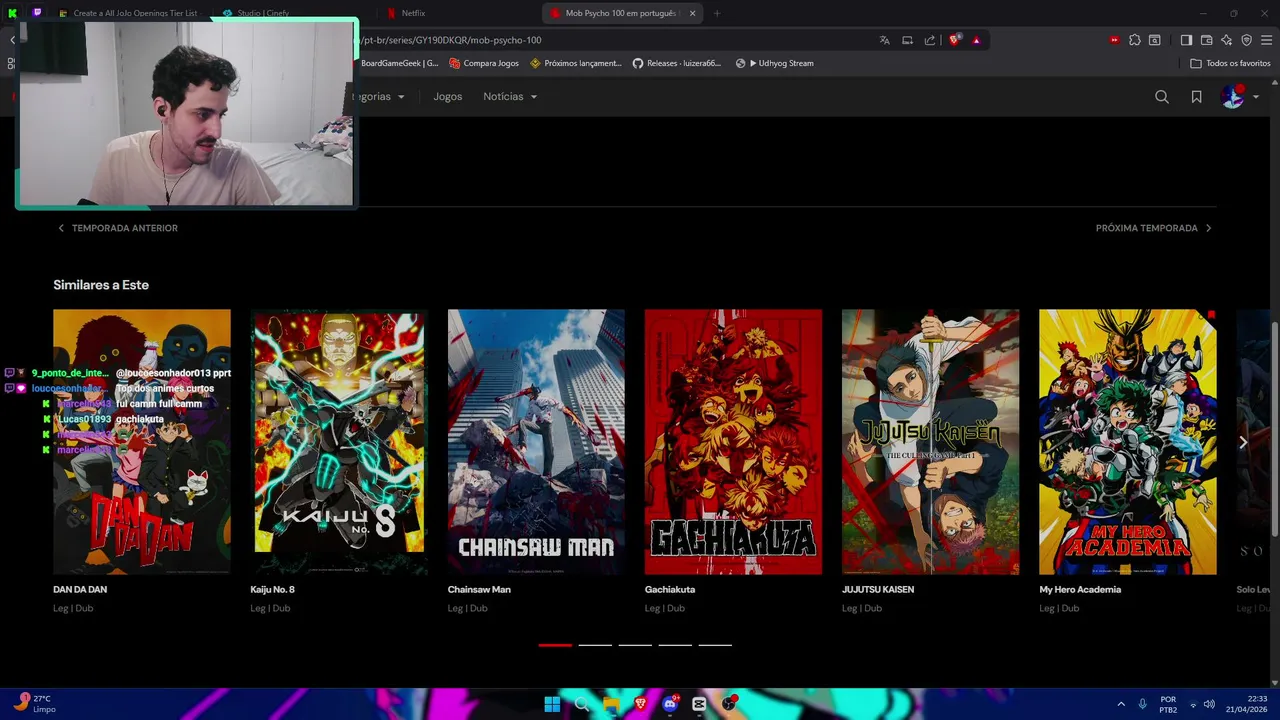Open the browser hamburger main menu
Image resolution: width=1280 pixels, height=720 pixels.
click(1266, 40)
